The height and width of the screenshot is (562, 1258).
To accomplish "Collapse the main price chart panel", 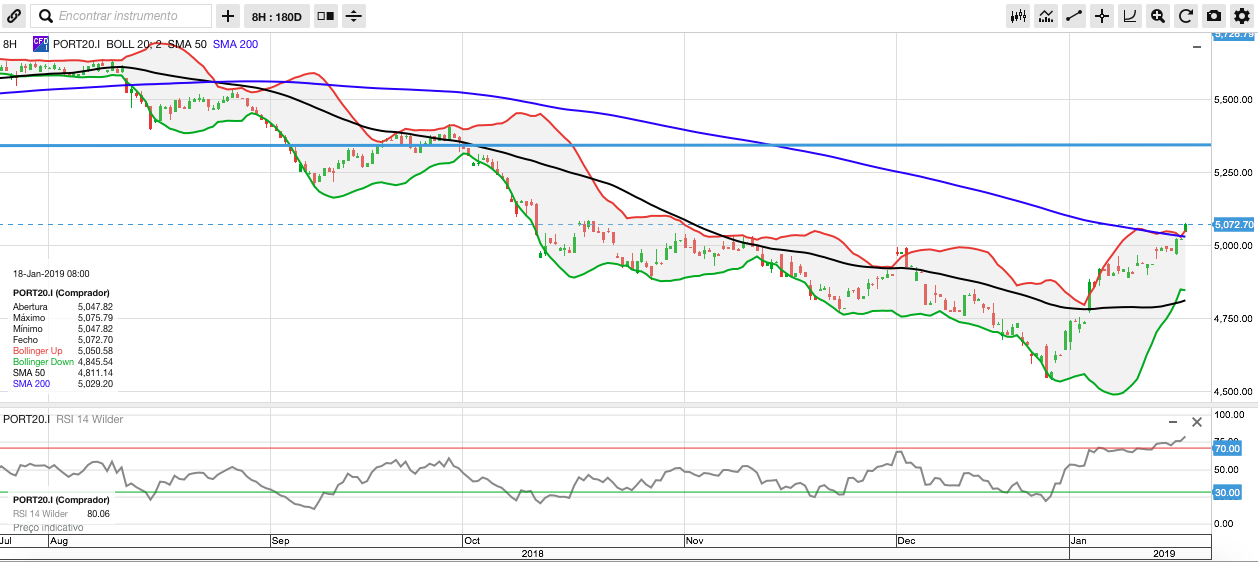I will [x=1197, y=47].
